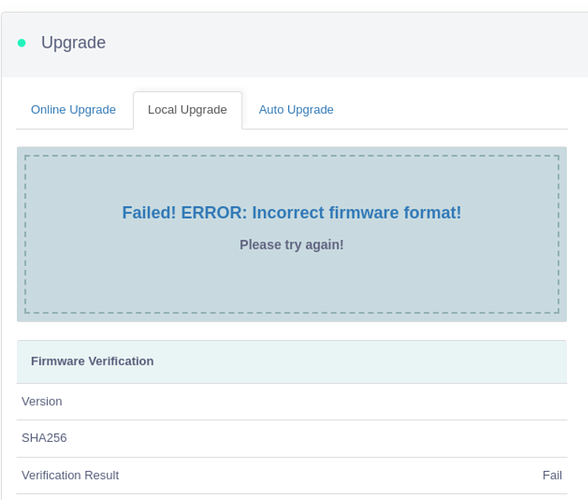The width and height of the screenshot is (588, 500).
Task: Switch to the Online Upgrade tab
Action: point(73,110)
